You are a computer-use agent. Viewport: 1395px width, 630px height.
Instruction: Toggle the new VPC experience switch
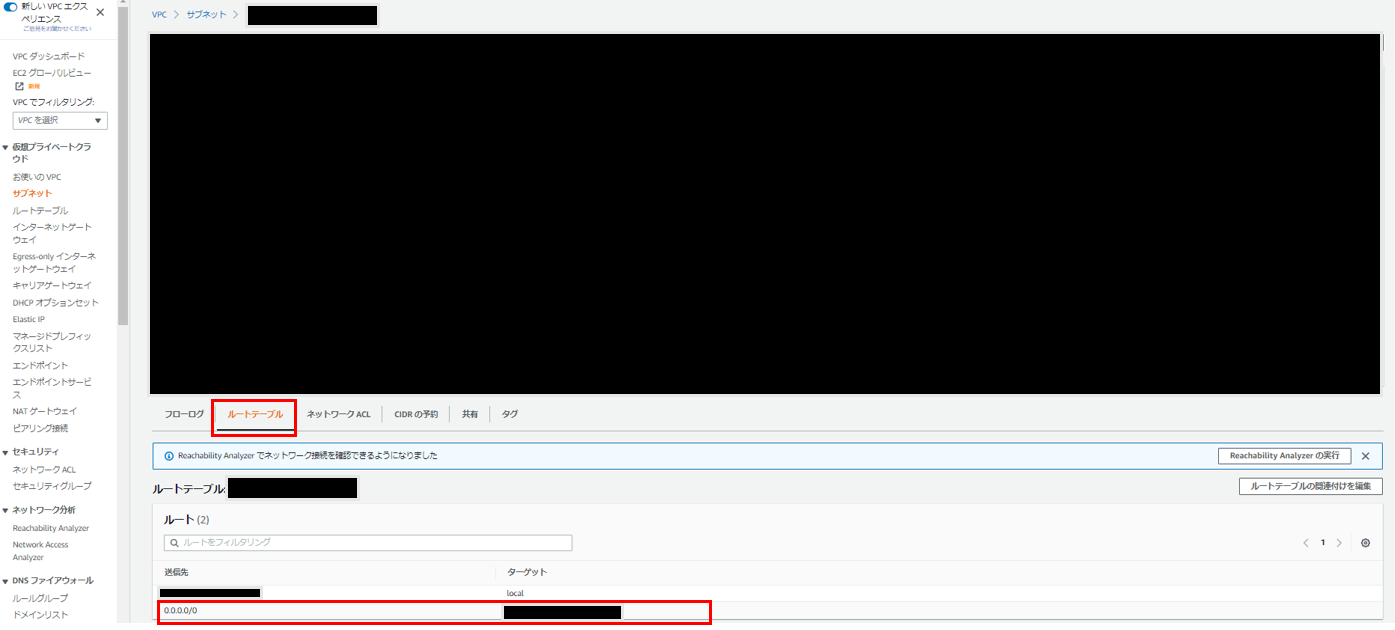pos(11,7)
